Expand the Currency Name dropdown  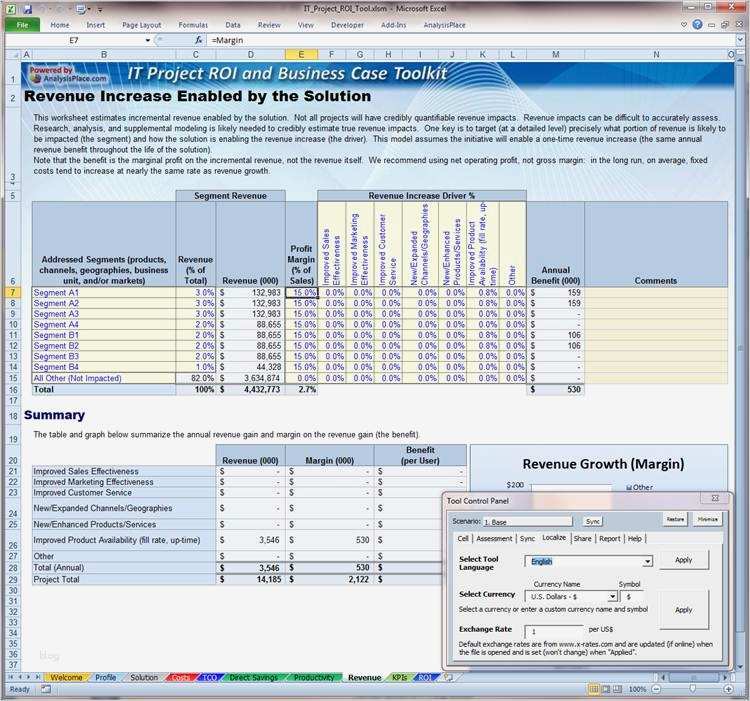tap(612, 596)
